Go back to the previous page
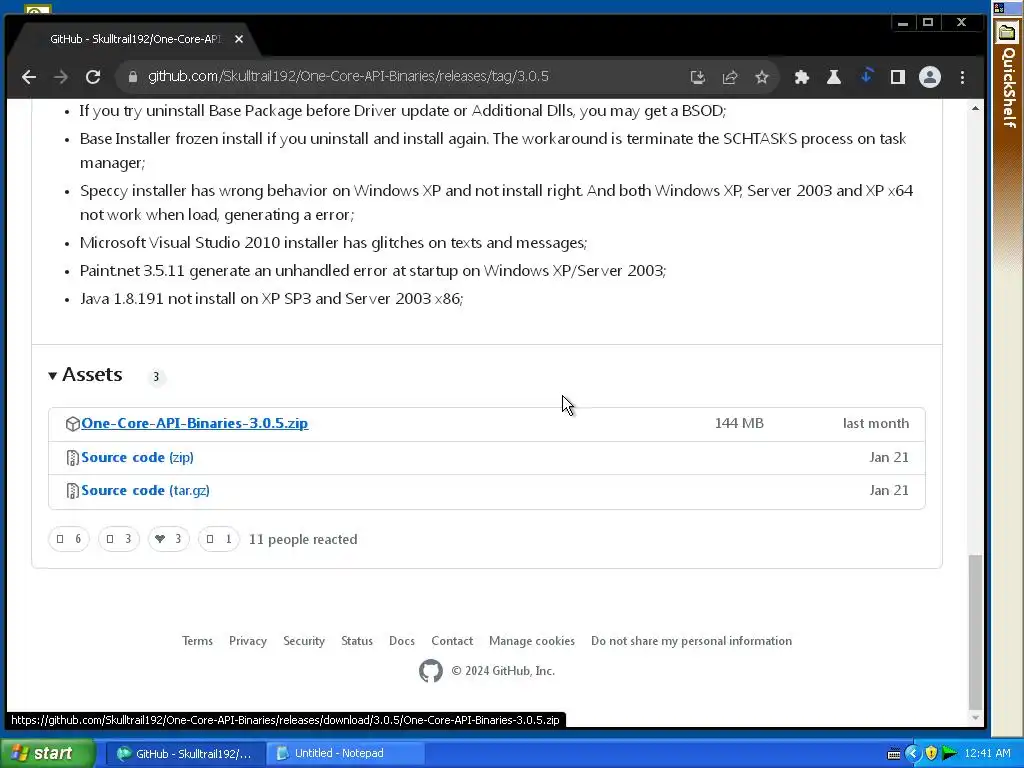This screenshot has height=768, width=1024. [x=29, y=77]
